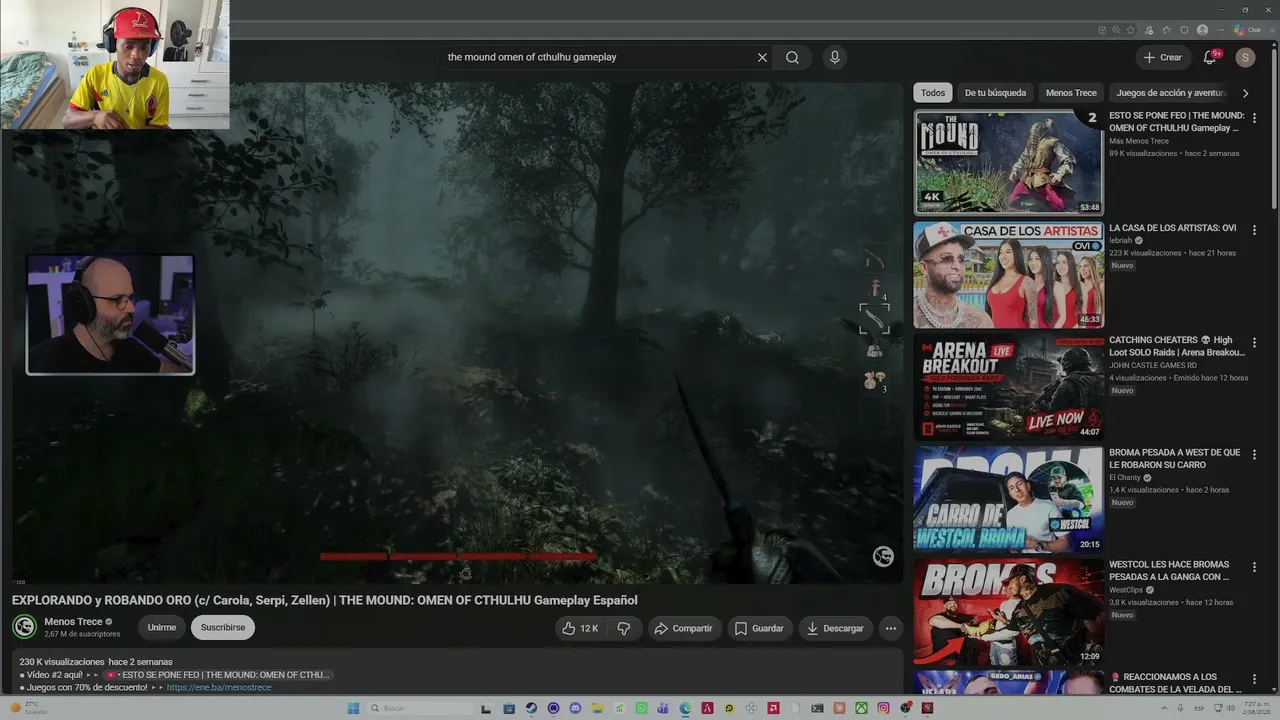Select the Todos filter chip

933,93
